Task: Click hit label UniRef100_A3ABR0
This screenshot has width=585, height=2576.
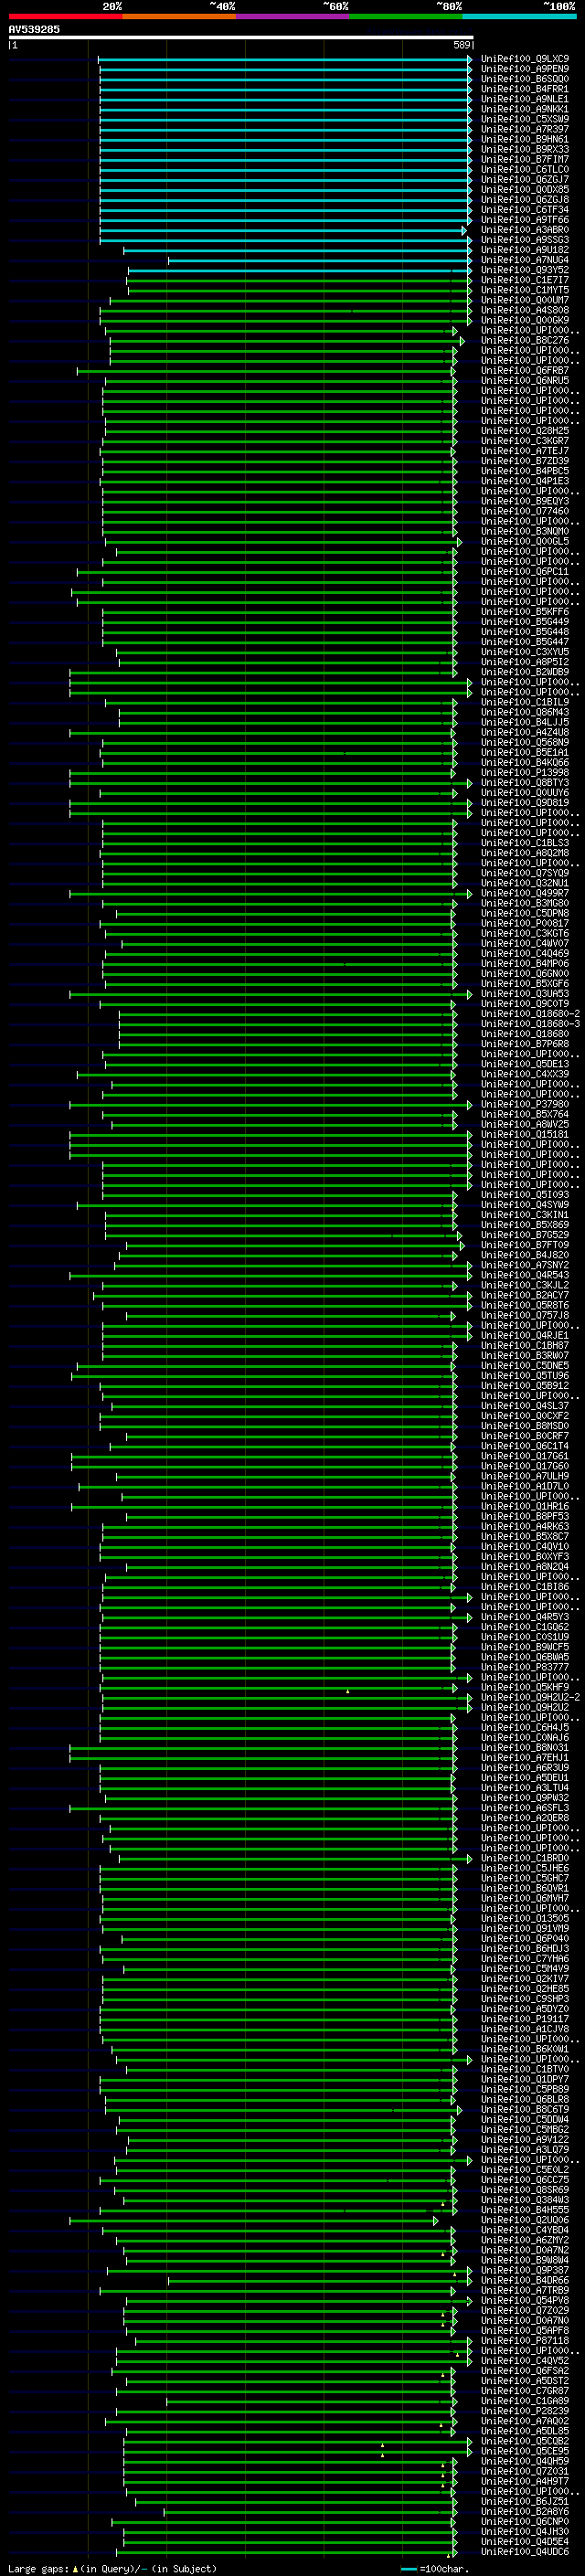Action: (x=525, y=230)
